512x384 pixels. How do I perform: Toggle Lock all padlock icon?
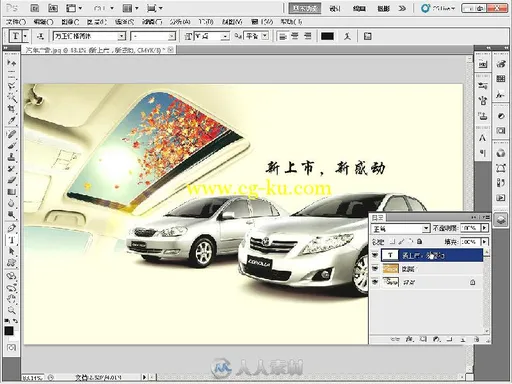419,241
